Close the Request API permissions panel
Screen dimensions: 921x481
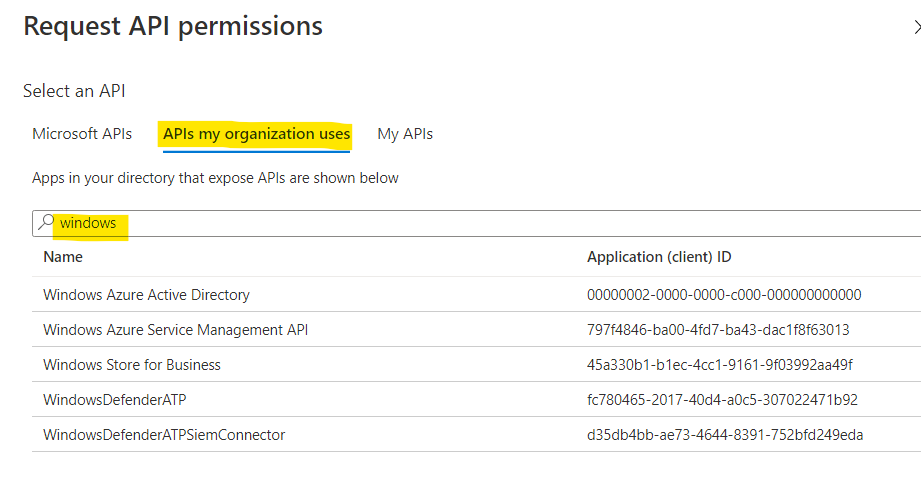coord(917,28)
